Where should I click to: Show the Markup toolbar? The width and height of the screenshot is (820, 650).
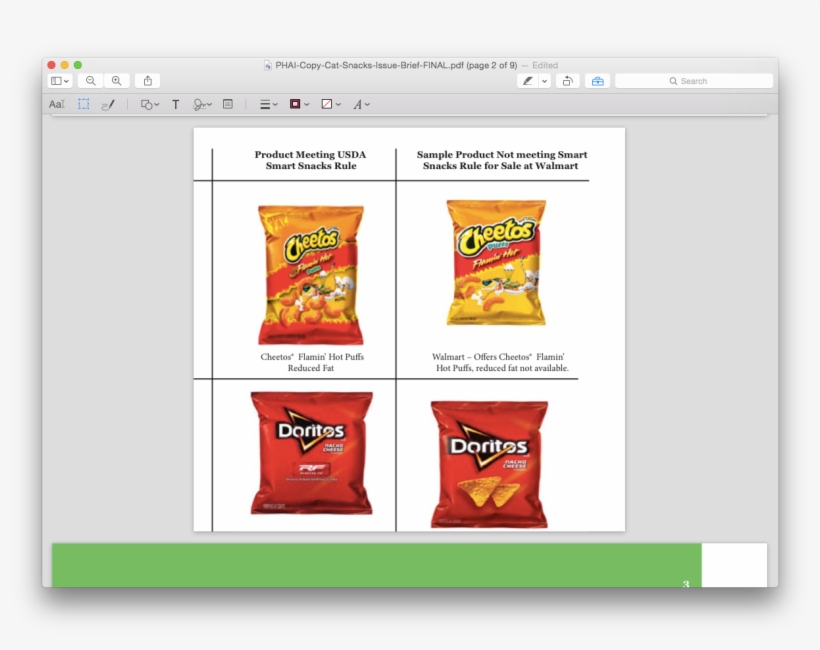[596, 80]
